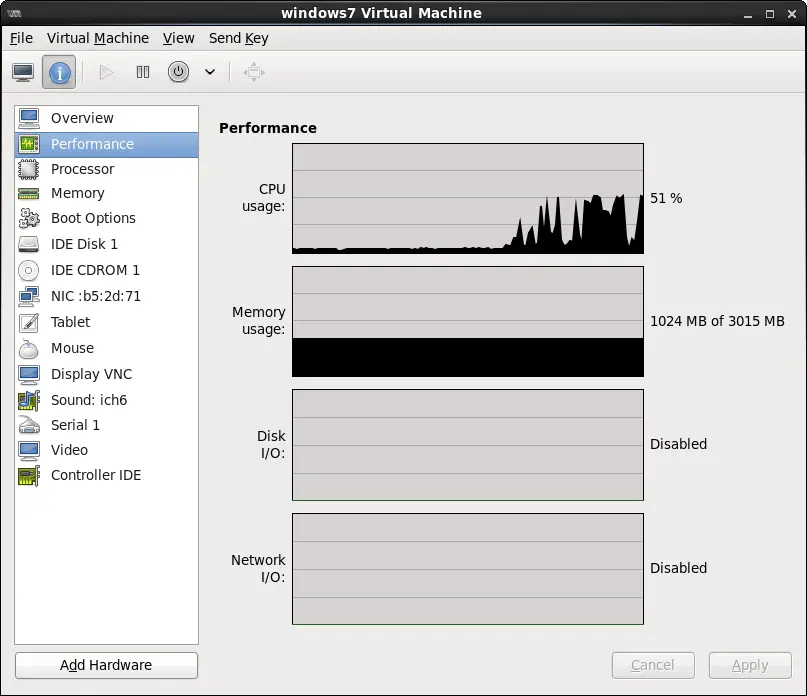Click the fullscreen toolbar icon
Viewport: 807px width, 696px height.
coord(254,72)
